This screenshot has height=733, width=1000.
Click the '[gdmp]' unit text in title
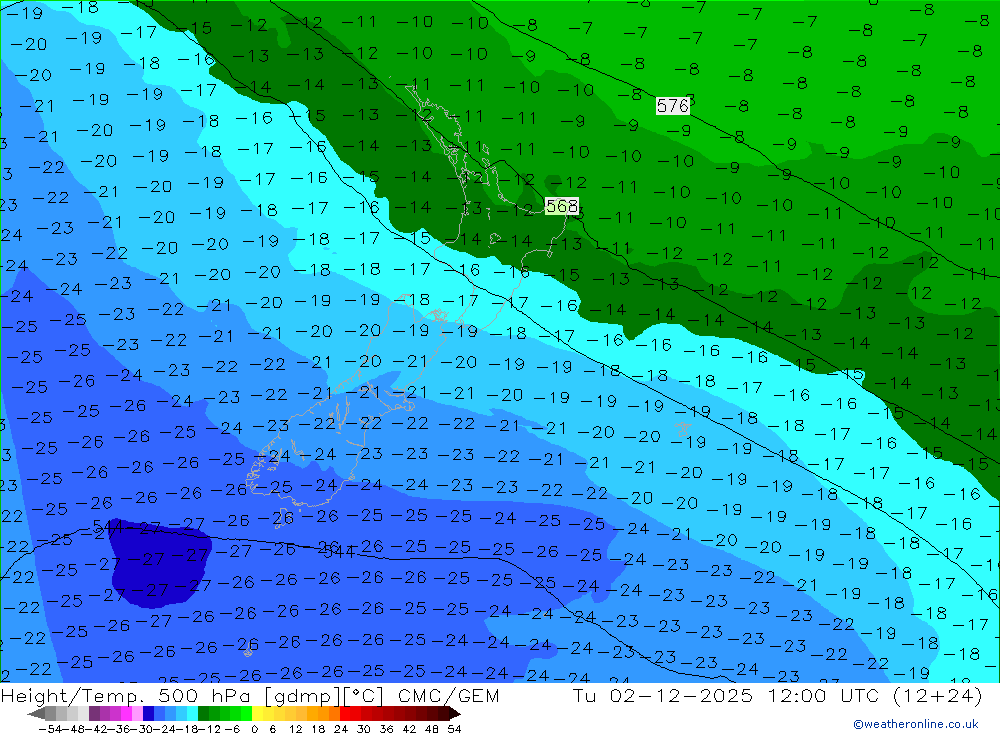[303, 695]
